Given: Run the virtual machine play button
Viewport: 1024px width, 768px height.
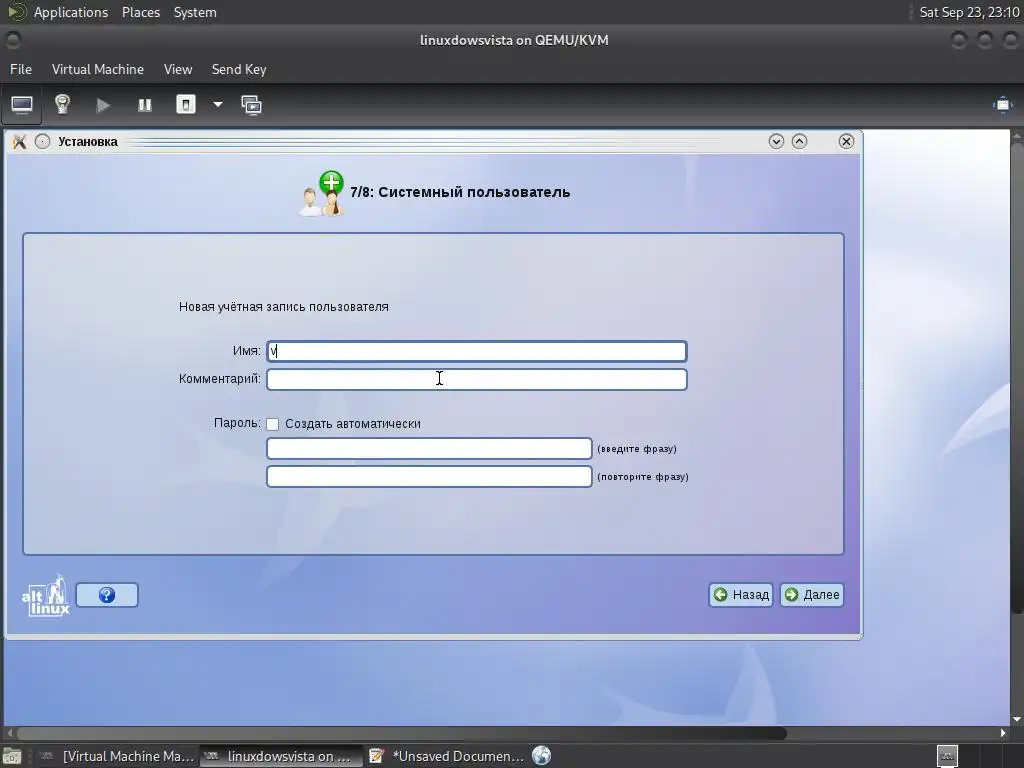Looking at the screenshot, I should 103,105.
